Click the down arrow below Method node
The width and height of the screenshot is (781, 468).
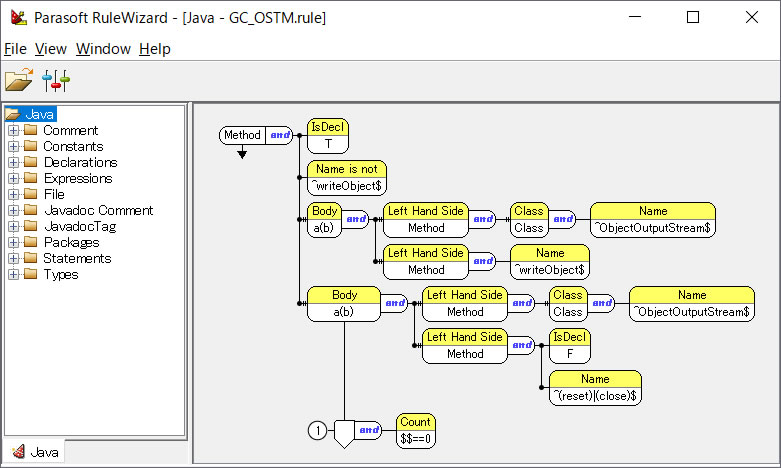coord(242,152)
